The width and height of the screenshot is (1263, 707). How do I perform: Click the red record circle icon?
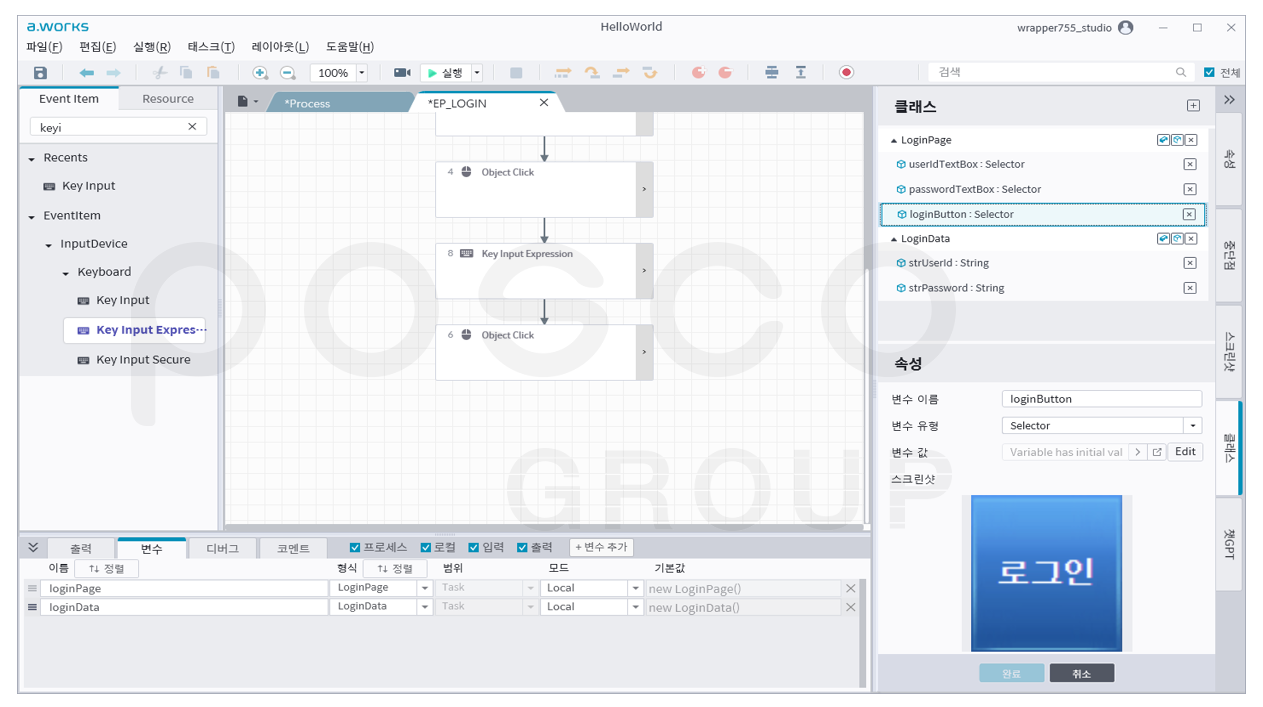point(847,72)
